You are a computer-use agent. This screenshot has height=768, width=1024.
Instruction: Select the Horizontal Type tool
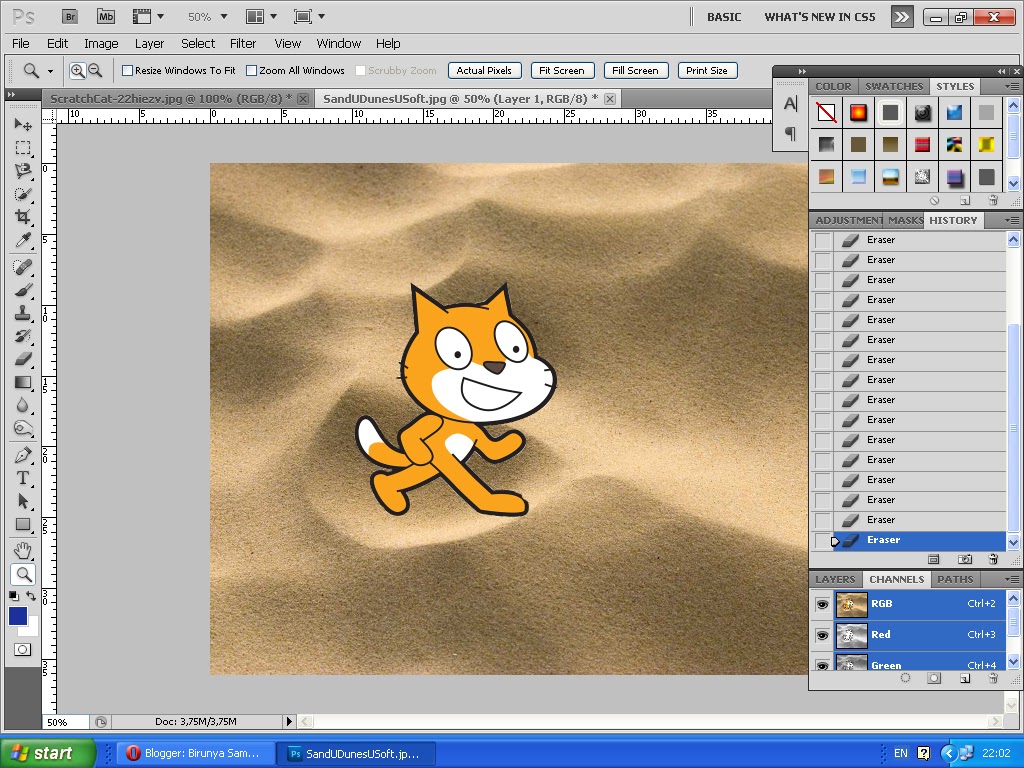point(23,478)
